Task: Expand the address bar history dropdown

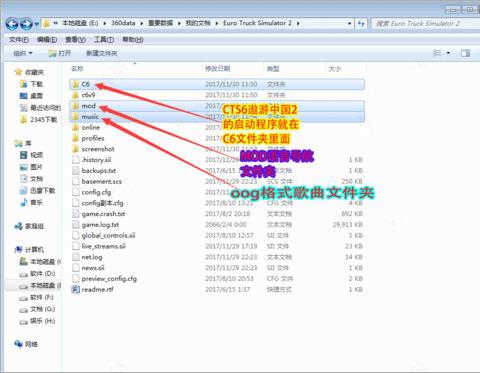Action: click(349, 23)
